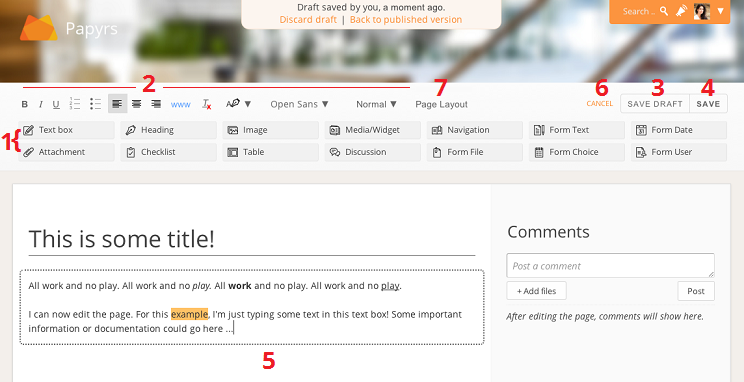Open the Open Sans font dropdown
The width and height of the screenshot is (744, 382).
click(x=299, y=104)
